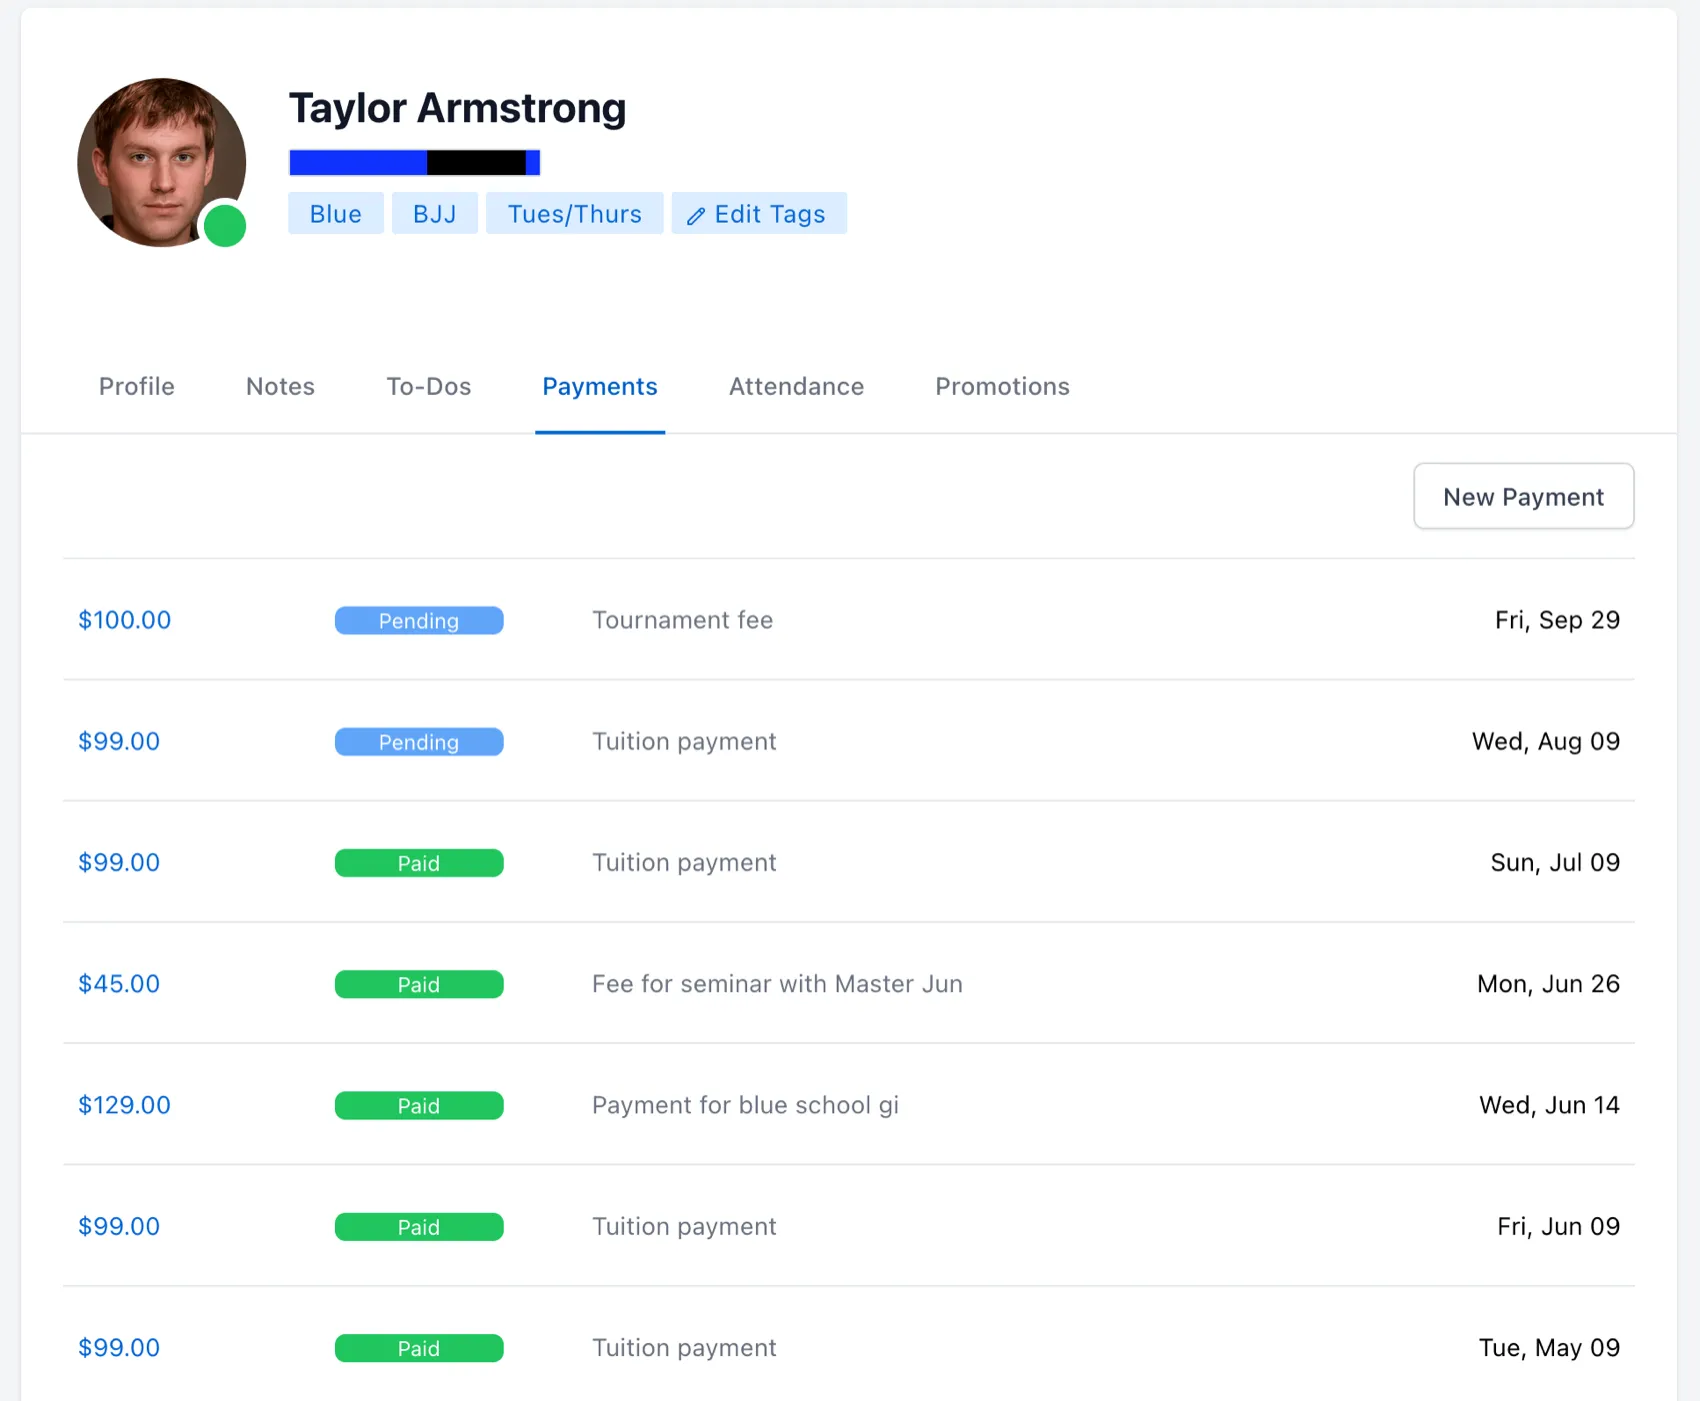Viewport: 1700px width, 1401px height.
Task: Switch to the Profile tab
Action: click(x=136, y=387)
